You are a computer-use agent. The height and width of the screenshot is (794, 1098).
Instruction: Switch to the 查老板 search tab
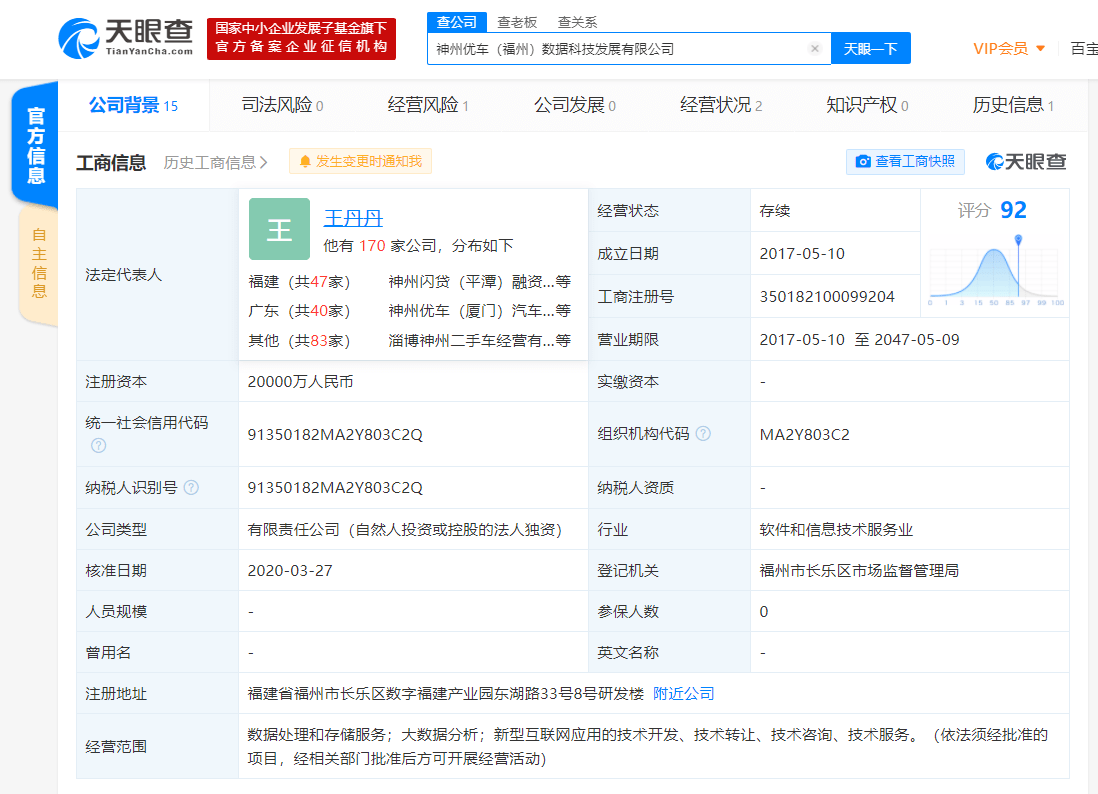tap(517, 22)
